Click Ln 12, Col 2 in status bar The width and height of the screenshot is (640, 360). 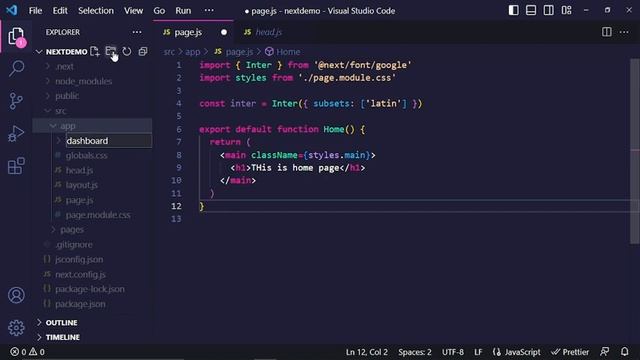pos(367,352)
